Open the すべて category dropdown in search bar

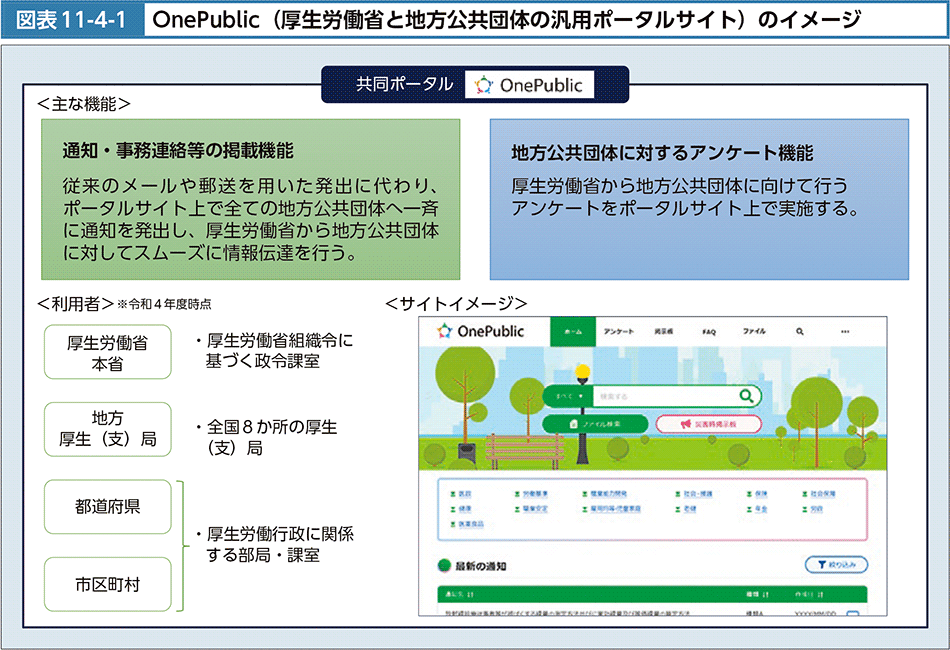(566, 396)
